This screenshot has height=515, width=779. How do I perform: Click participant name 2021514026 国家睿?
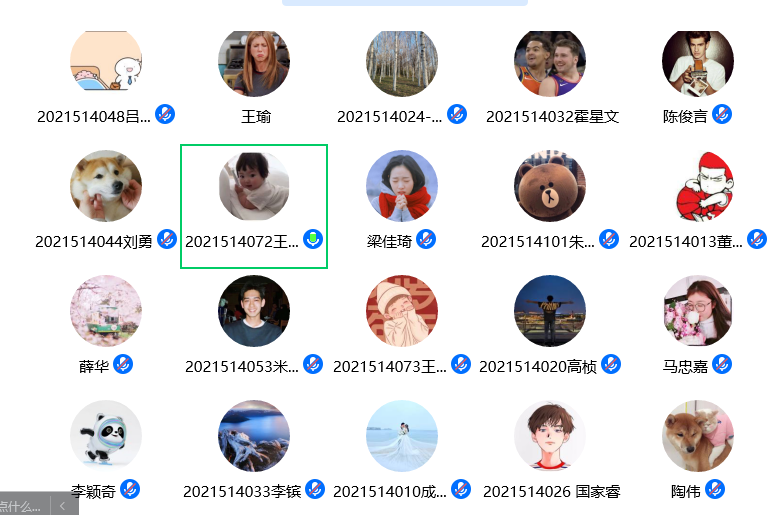click(x=551, y=492)
